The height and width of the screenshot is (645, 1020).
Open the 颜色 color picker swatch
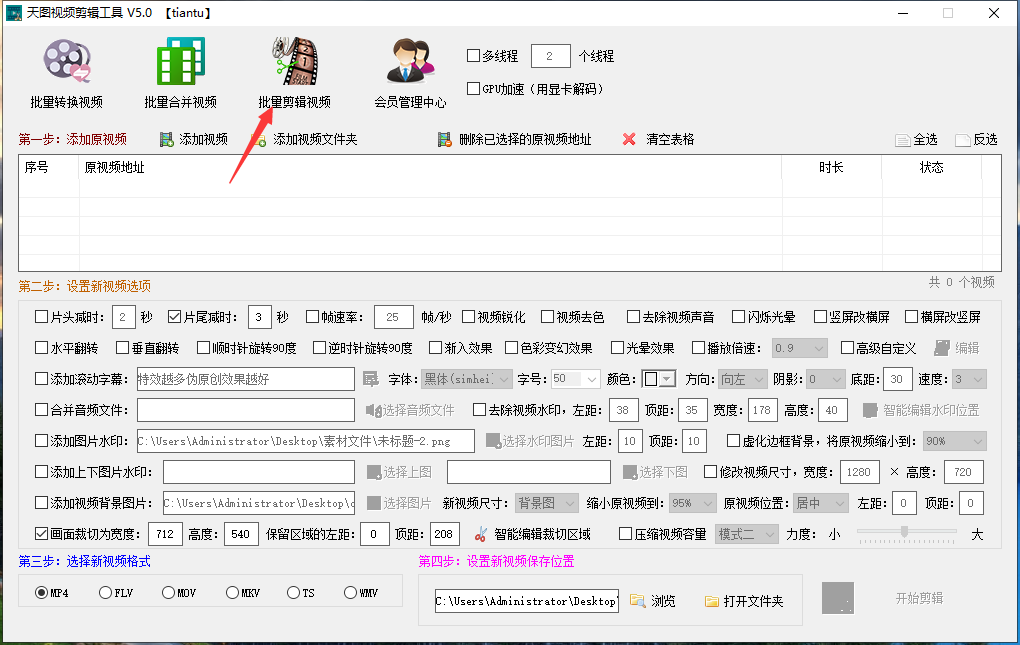(658, 379)
